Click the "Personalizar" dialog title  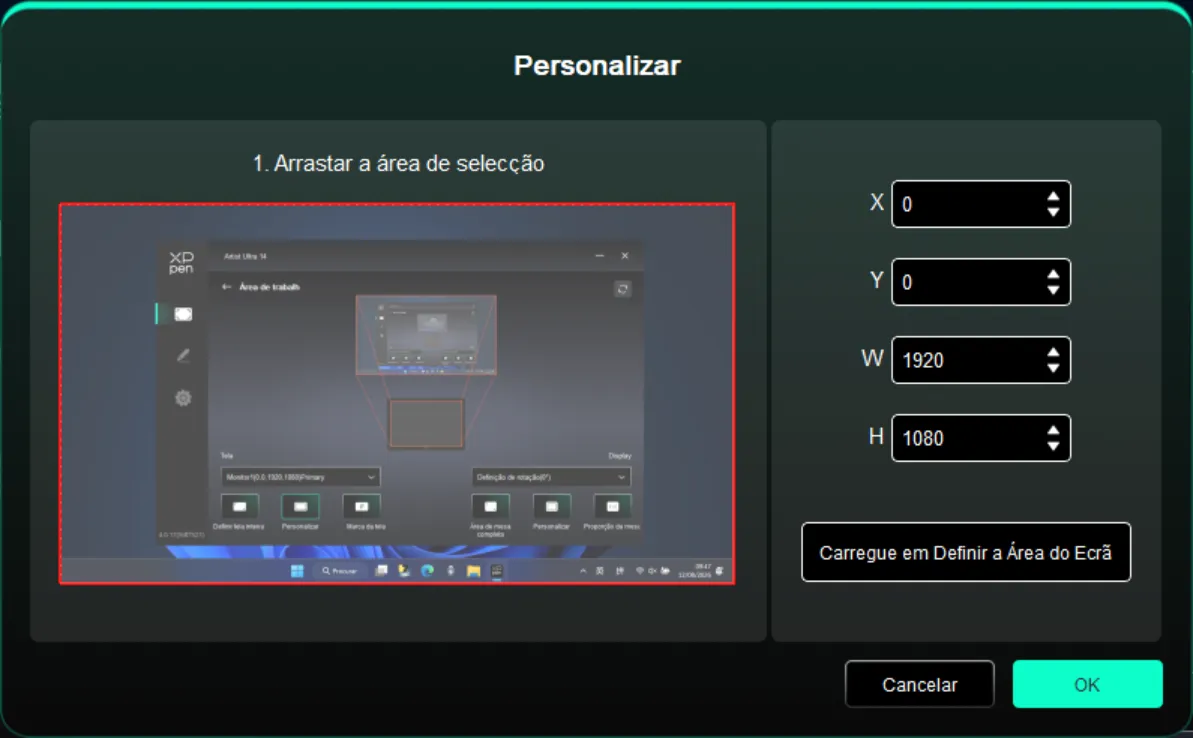[597, 65]
